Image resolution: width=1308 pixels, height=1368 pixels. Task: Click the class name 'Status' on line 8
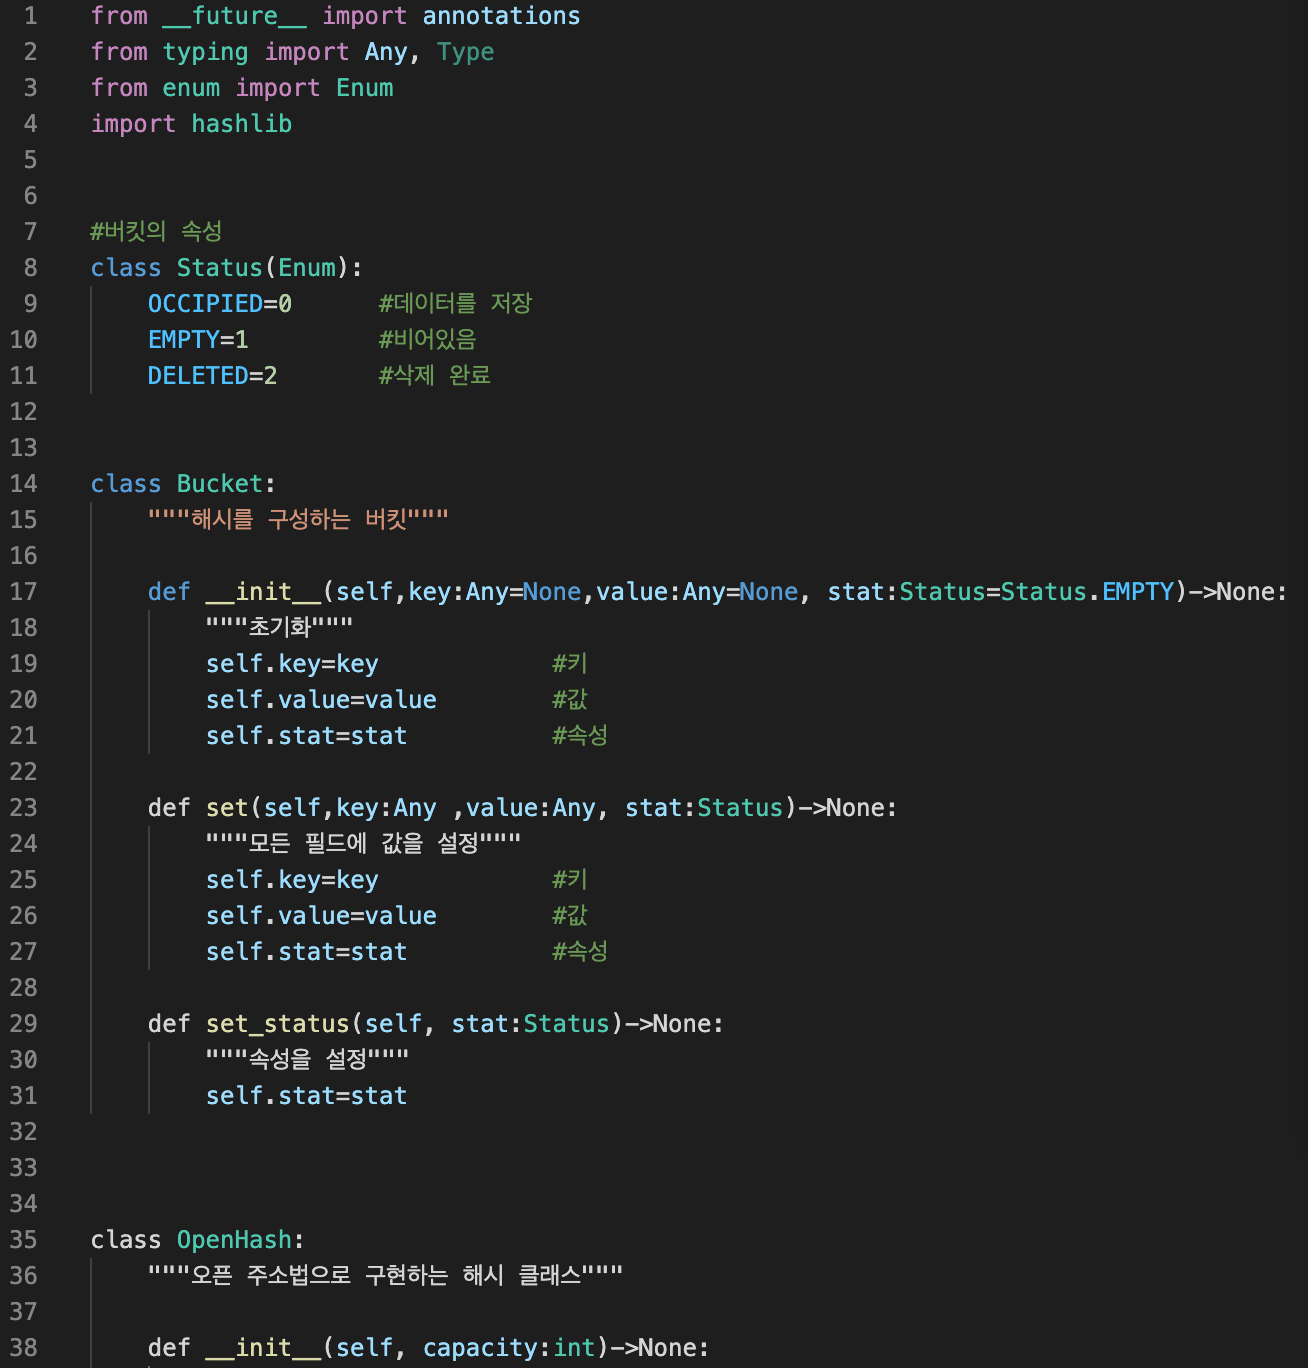pyautogui.click(x=219, y=268)
